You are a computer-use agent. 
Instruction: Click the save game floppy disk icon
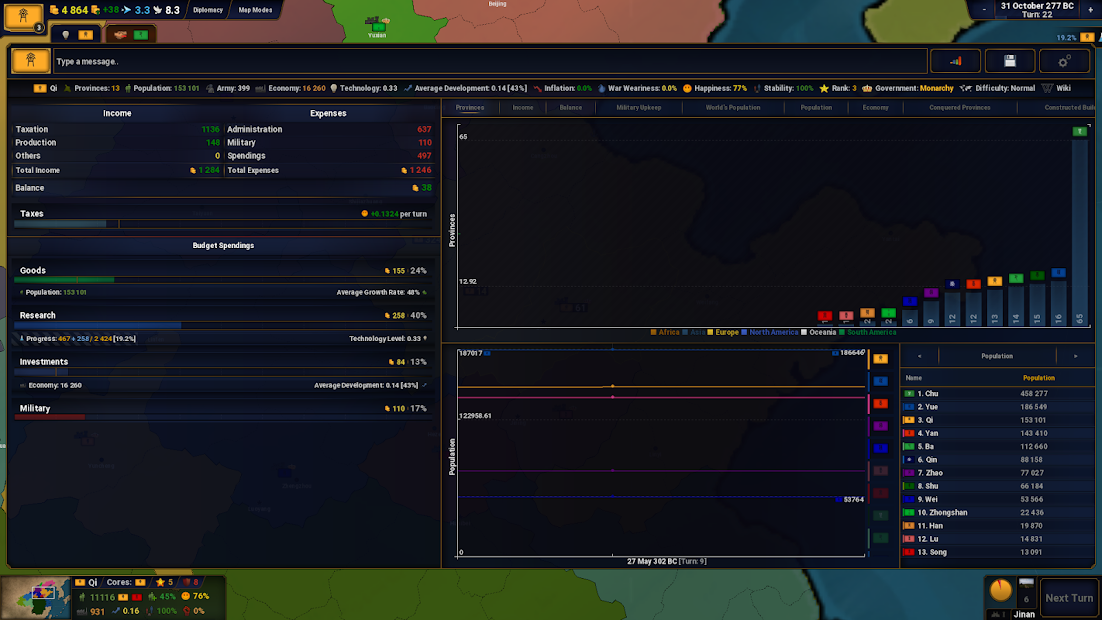click(1010, 61)
